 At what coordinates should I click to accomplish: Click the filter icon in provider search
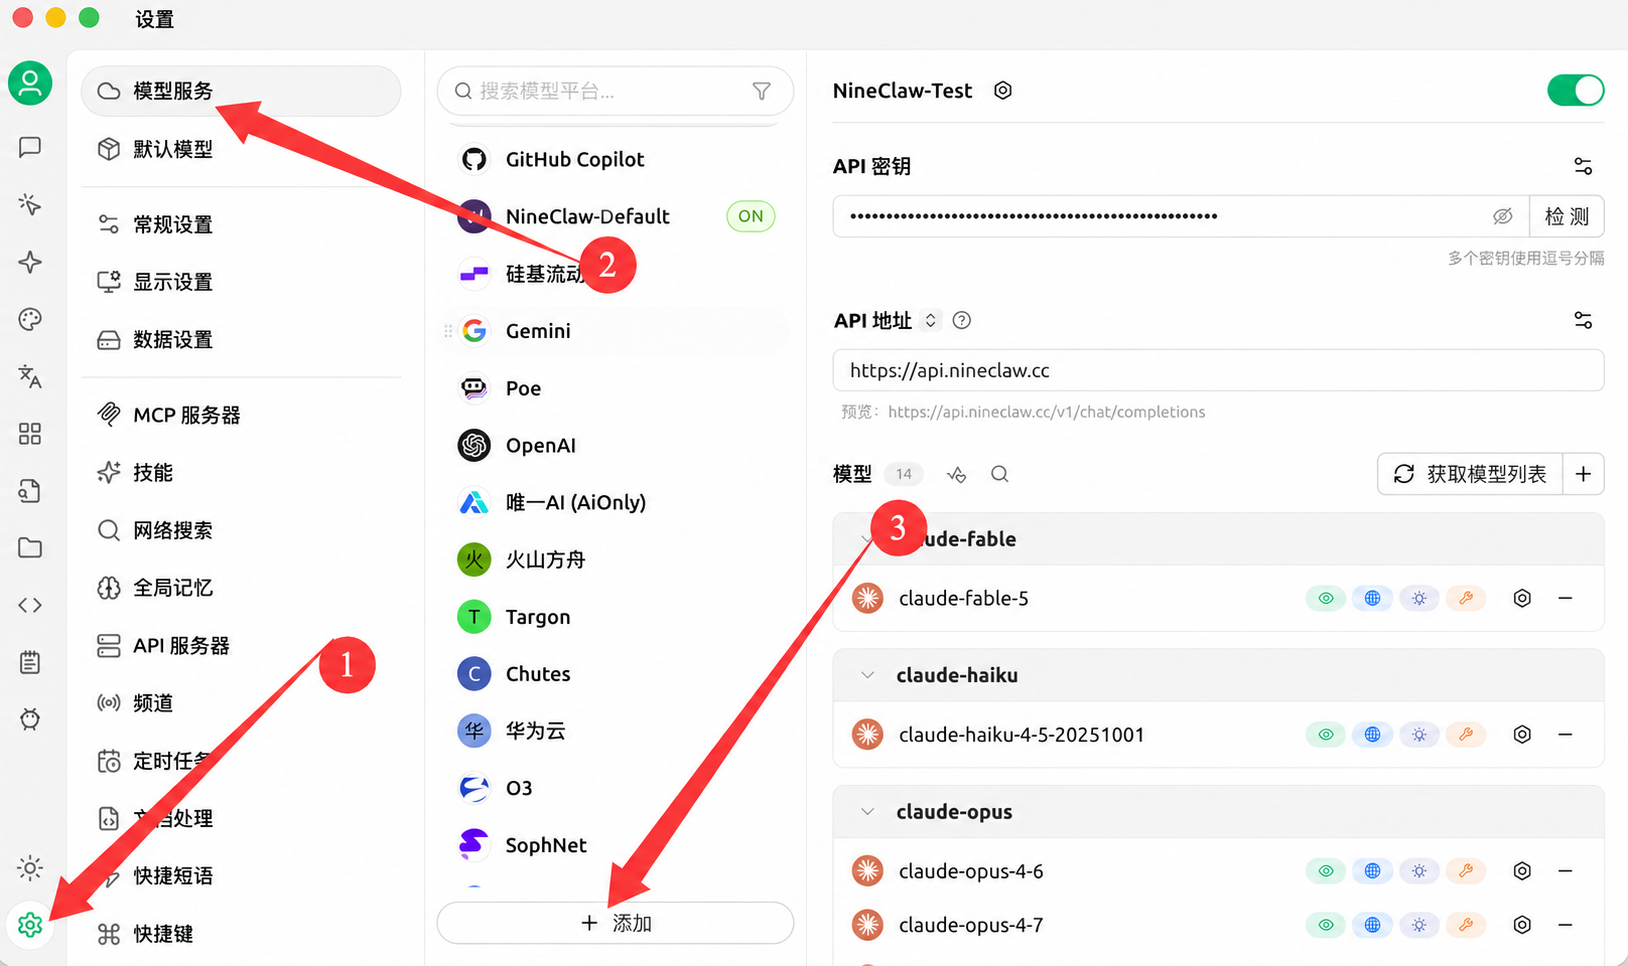tap(761, 91)
